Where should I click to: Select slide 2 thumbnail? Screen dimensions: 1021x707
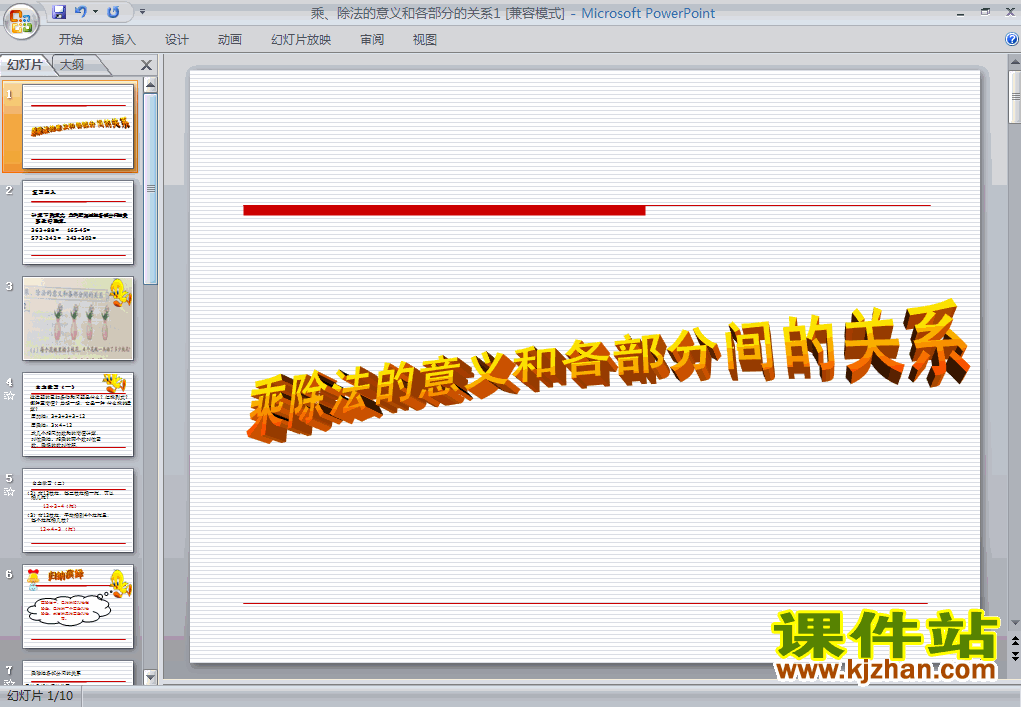78,223
